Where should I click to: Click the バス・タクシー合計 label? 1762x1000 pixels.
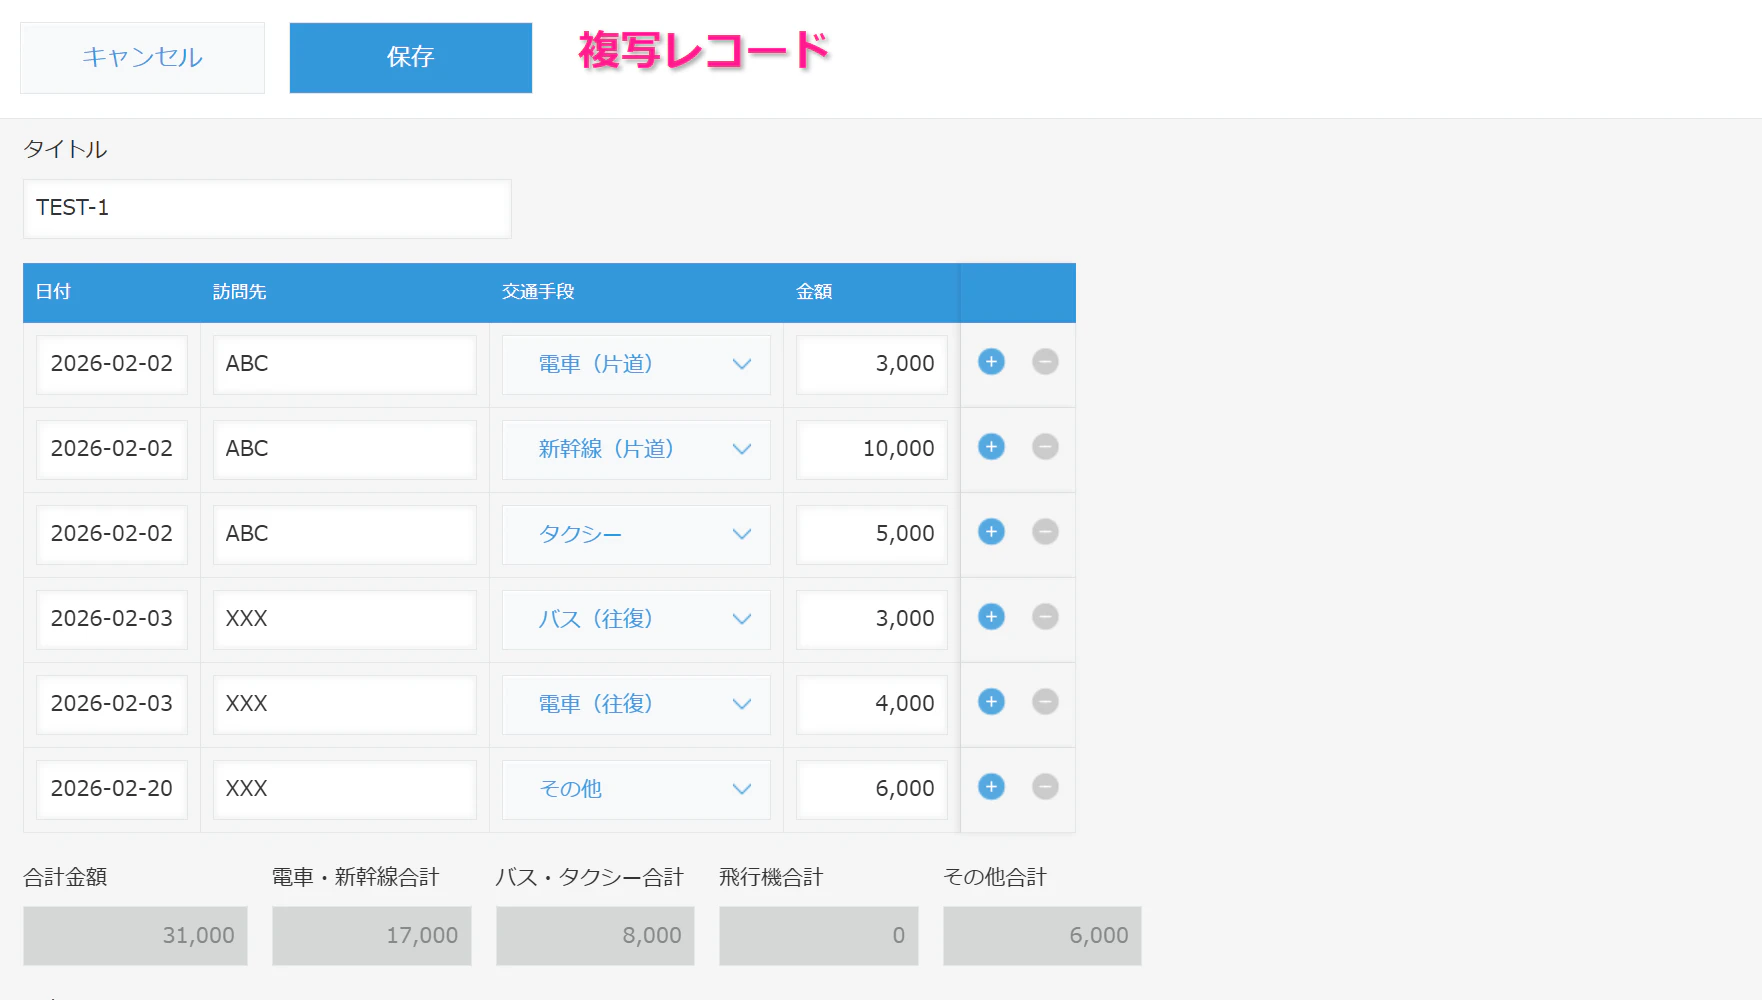tap(590, 878)
